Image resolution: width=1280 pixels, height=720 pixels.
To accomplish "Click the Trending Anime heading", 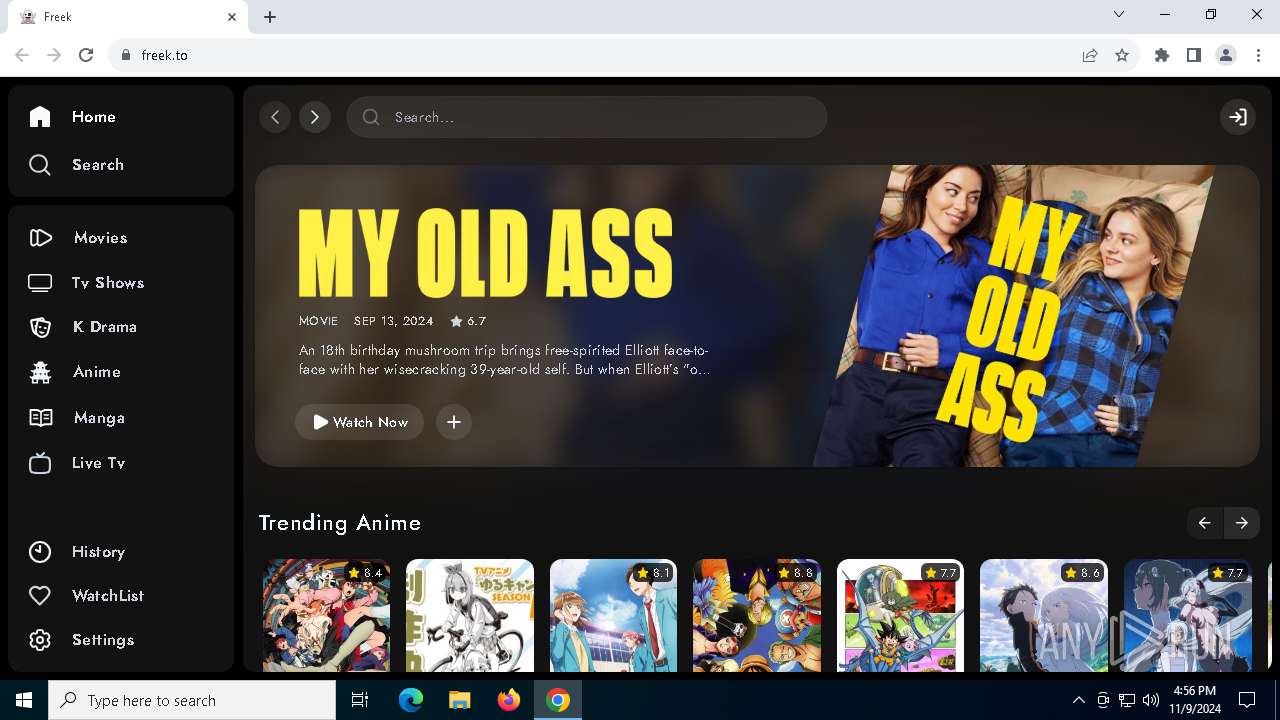I will pos(340,523).
